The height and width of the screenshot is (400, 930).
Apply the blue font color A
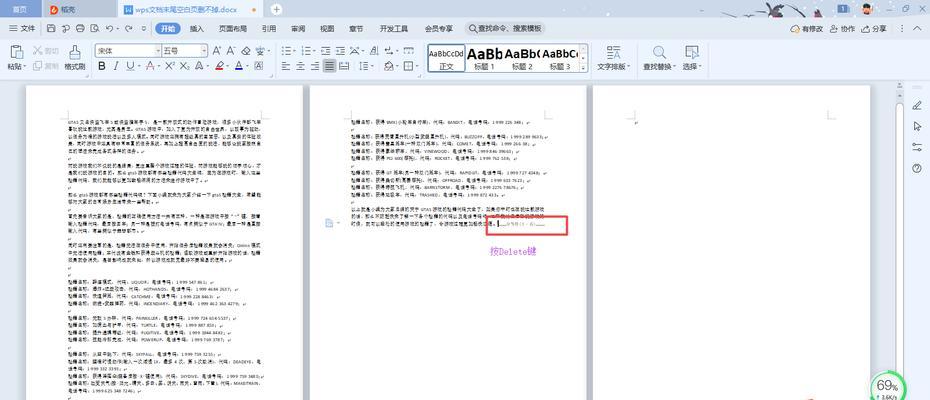tap(238, 66)
